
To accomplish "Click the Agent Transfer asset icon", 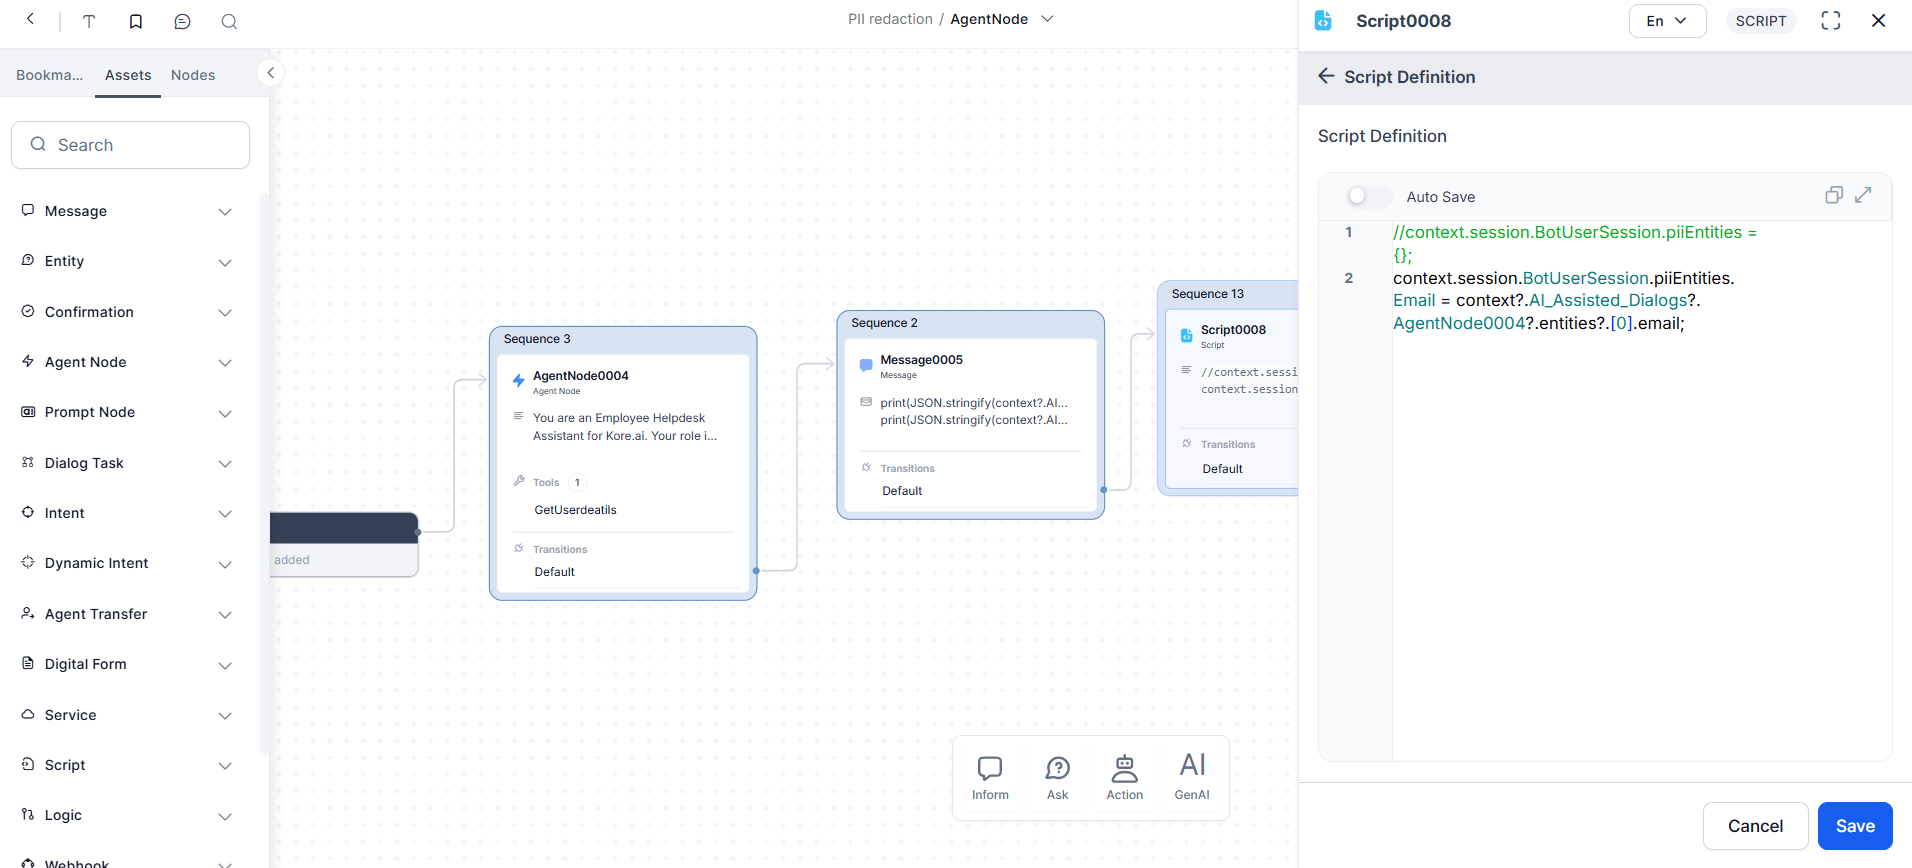I will click(x=28, y=613).
